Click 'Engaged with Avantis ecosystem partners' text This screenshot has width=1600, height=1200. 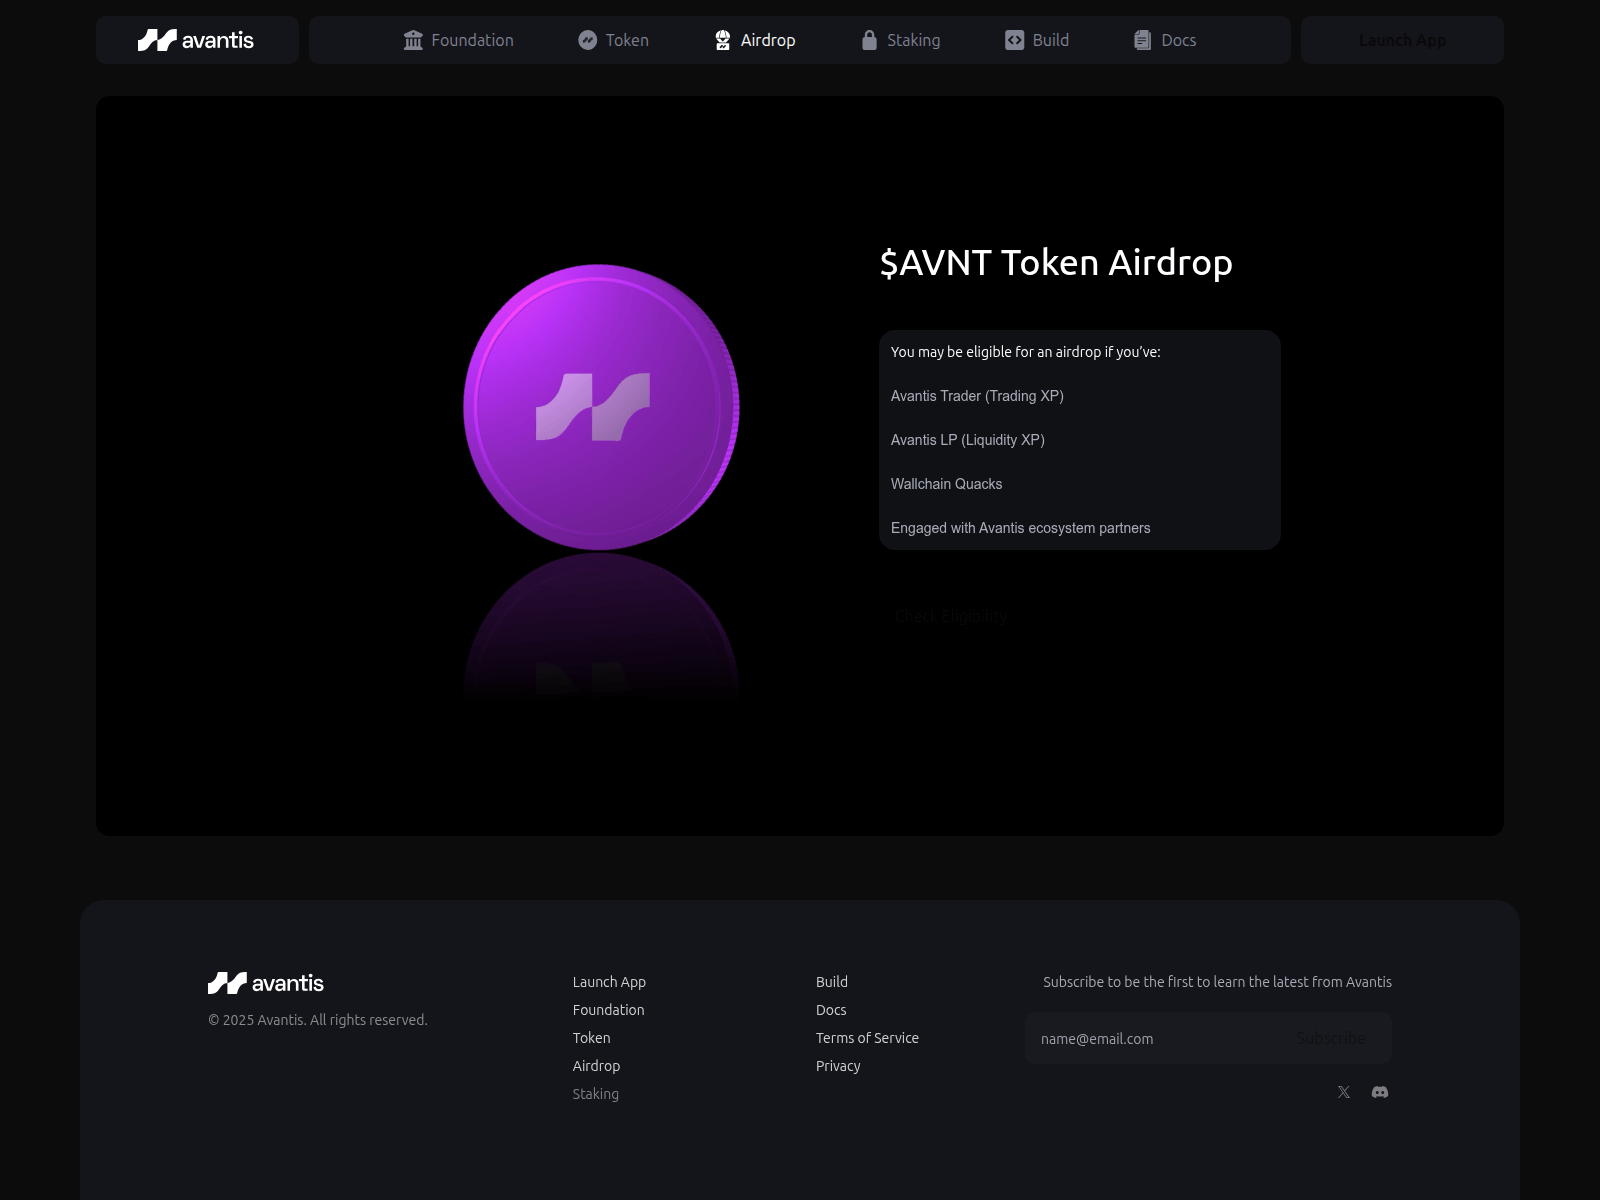pos(1020,528)
